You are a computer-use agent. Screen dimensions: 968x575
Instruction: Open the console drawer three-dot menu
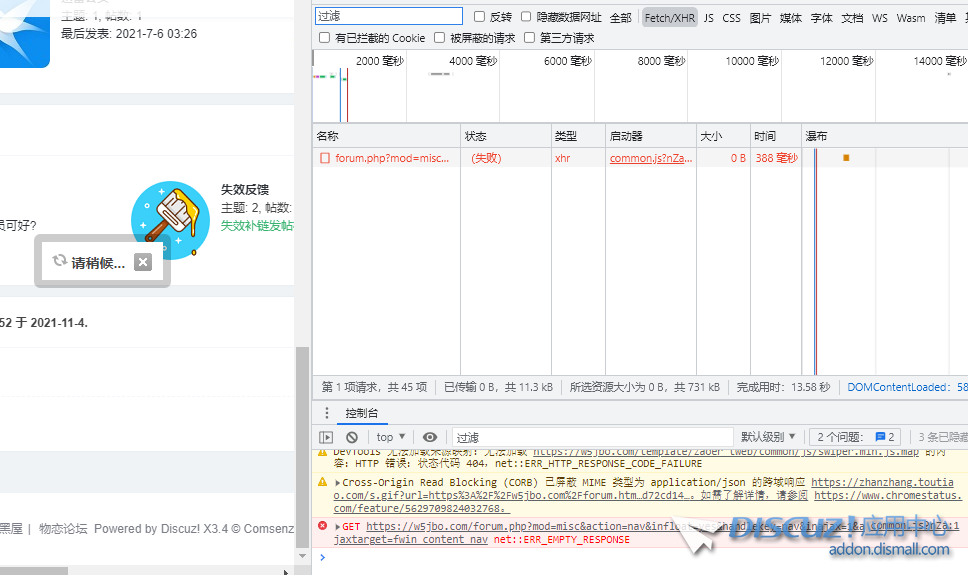click(326, 413)
